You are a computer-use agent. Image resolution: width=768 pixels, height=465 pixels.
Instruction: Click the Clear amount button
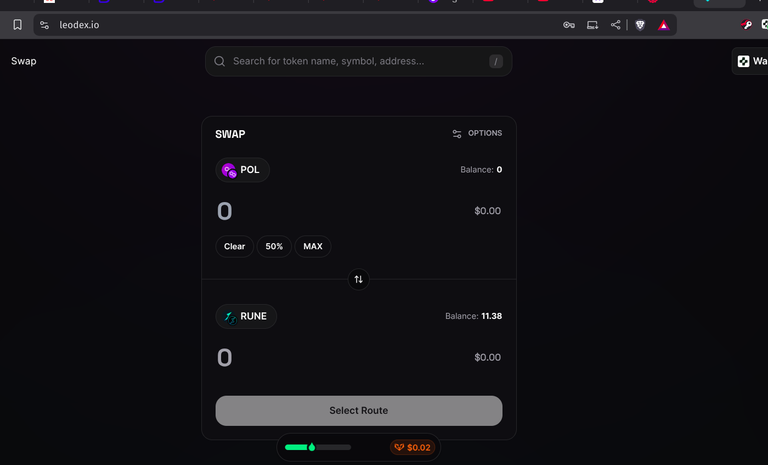point(235,246)
